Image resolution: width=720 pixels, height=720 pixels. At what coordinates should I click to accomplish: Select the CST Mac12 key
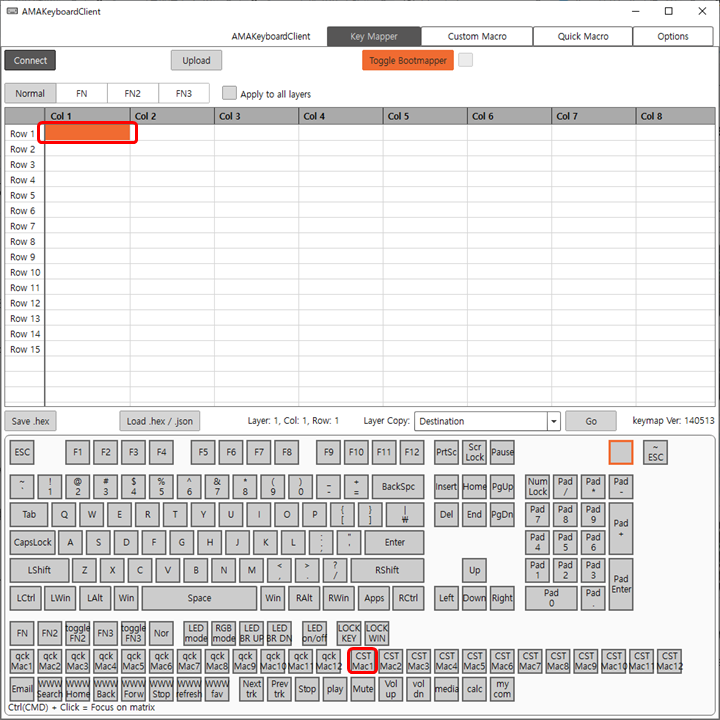[x=669, y=661]
